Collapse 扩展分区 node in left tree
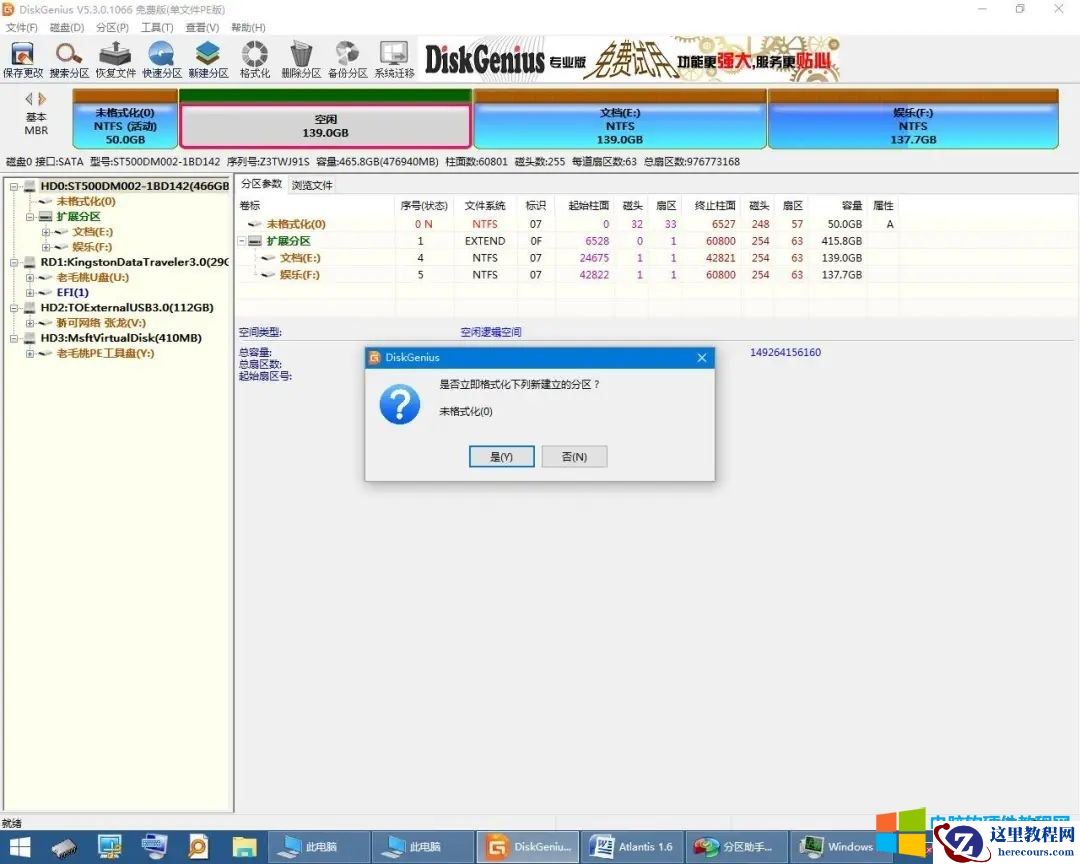This screenshot has height=864, width=1080. [30, 216]
